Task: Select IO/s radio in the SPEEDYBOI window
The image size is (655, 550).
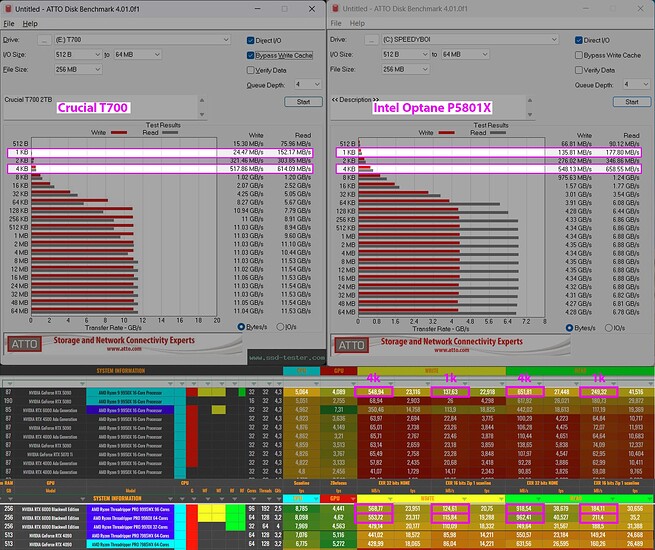Action: pyautogui.click(x=609, y=328)
